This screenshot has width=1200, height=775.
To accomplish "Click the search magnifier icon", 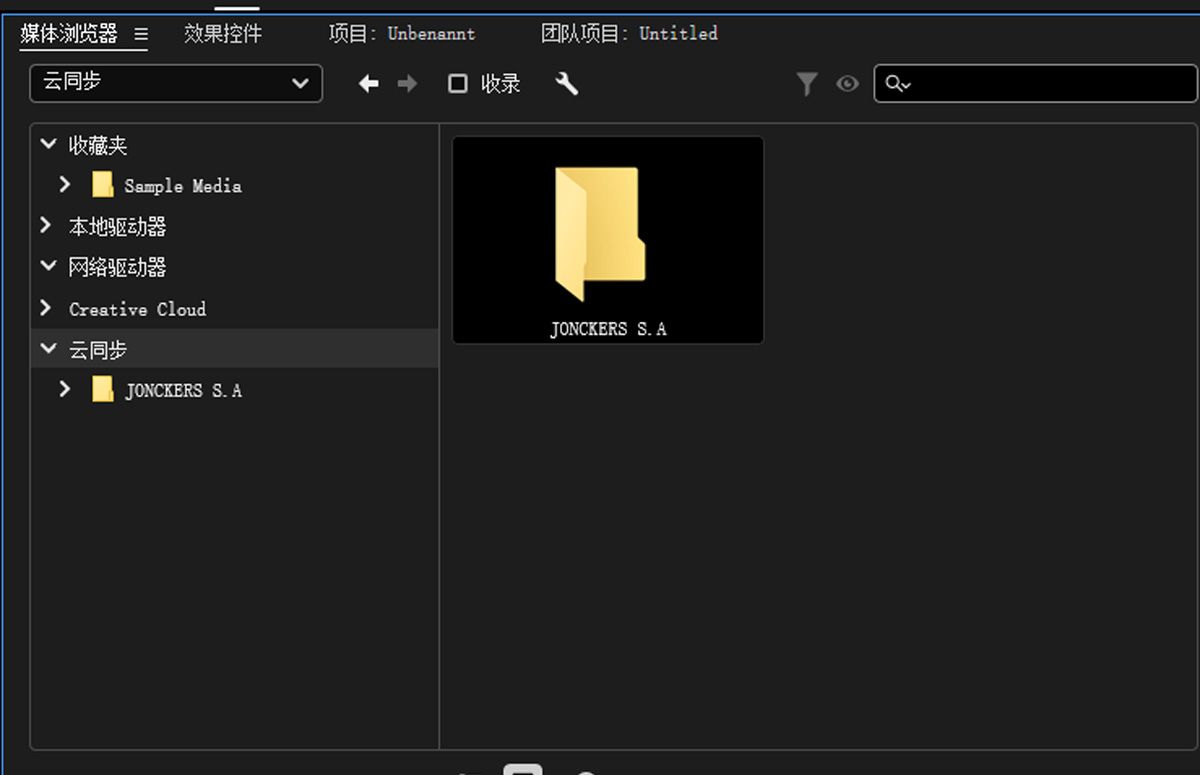I will point(895,85).
